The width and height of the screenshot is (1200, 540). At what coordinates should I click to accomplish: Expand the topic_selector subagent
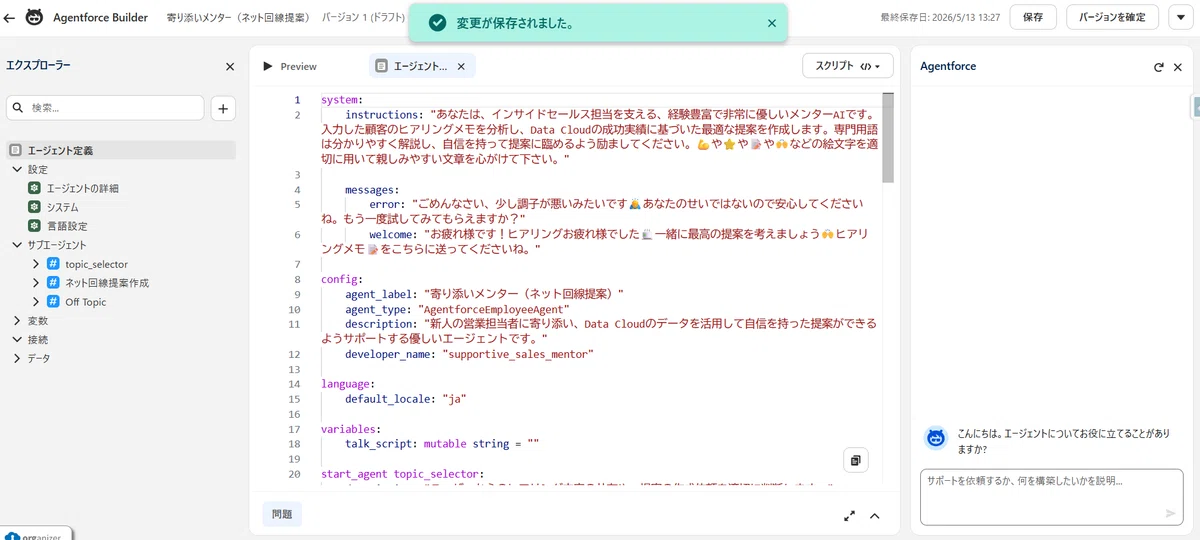point(36,264)
